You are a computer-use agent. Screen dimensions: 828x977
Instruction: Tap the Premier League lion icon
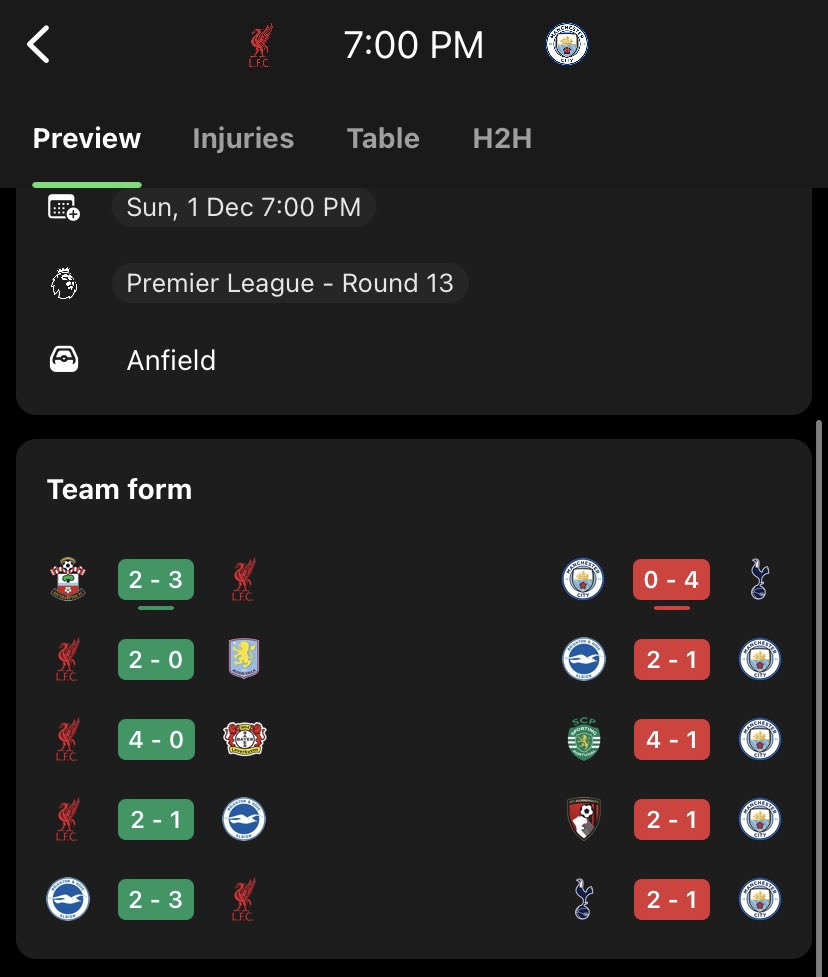pos(64,284)
